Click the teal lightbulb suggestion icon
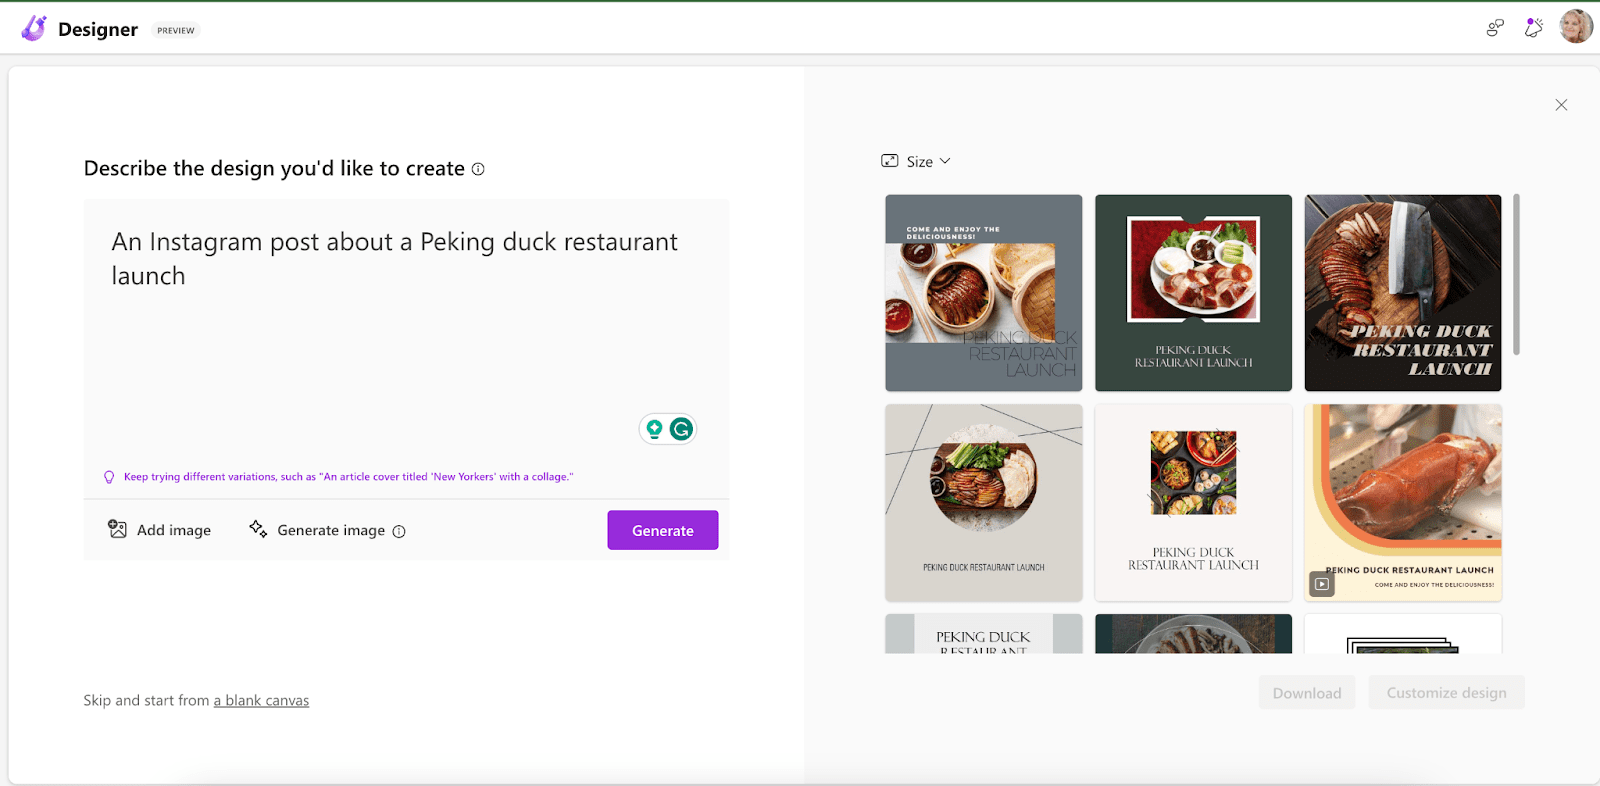Viewport: 1600px width, 786px height. point(654,429)
